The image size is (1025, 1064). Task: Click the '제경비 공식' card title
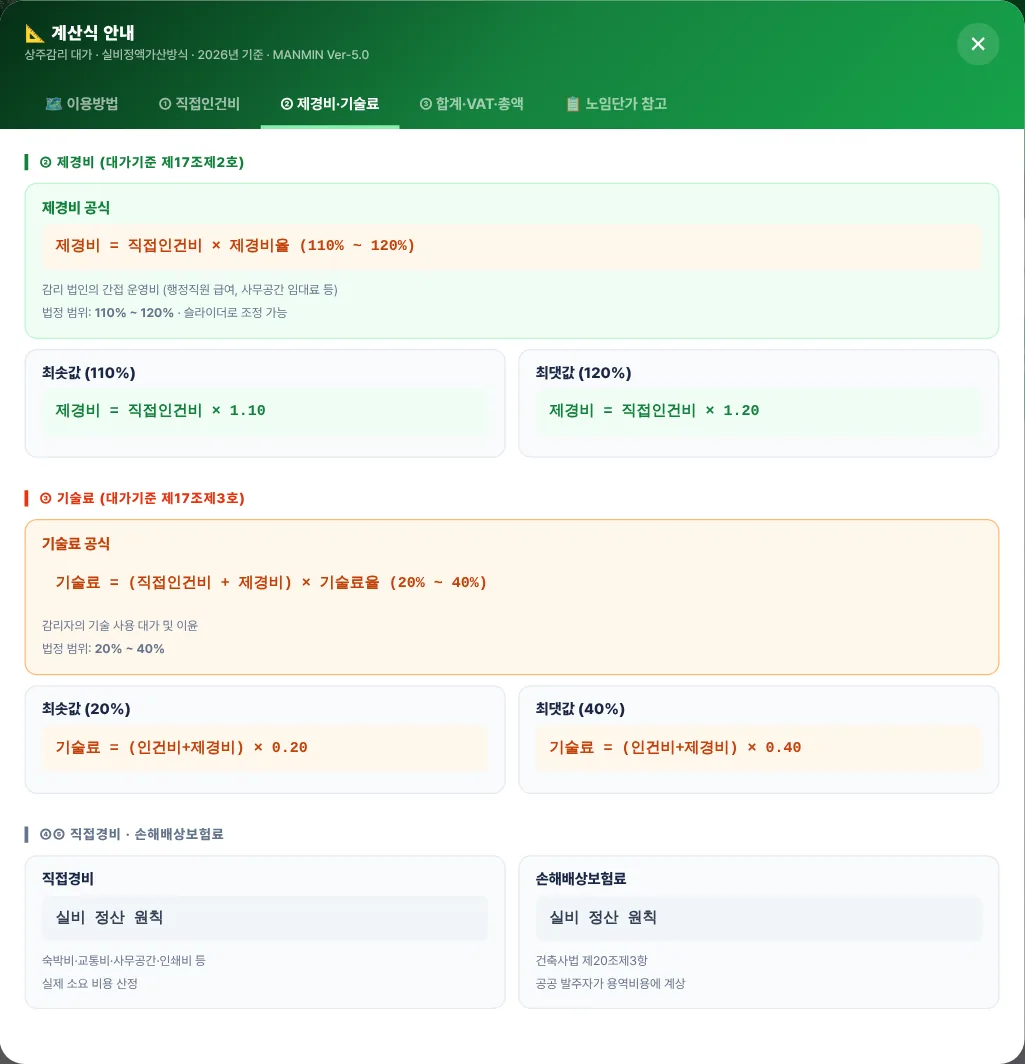pyautogui.click(x=76, y=208)
